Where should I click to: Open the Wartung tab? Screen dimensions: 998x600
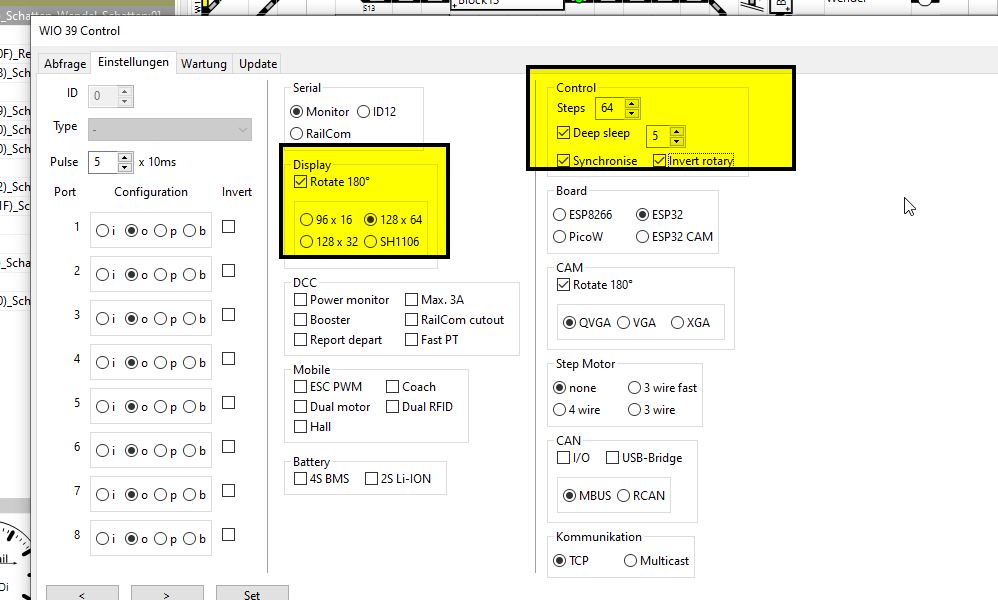(x=203, y=64)
